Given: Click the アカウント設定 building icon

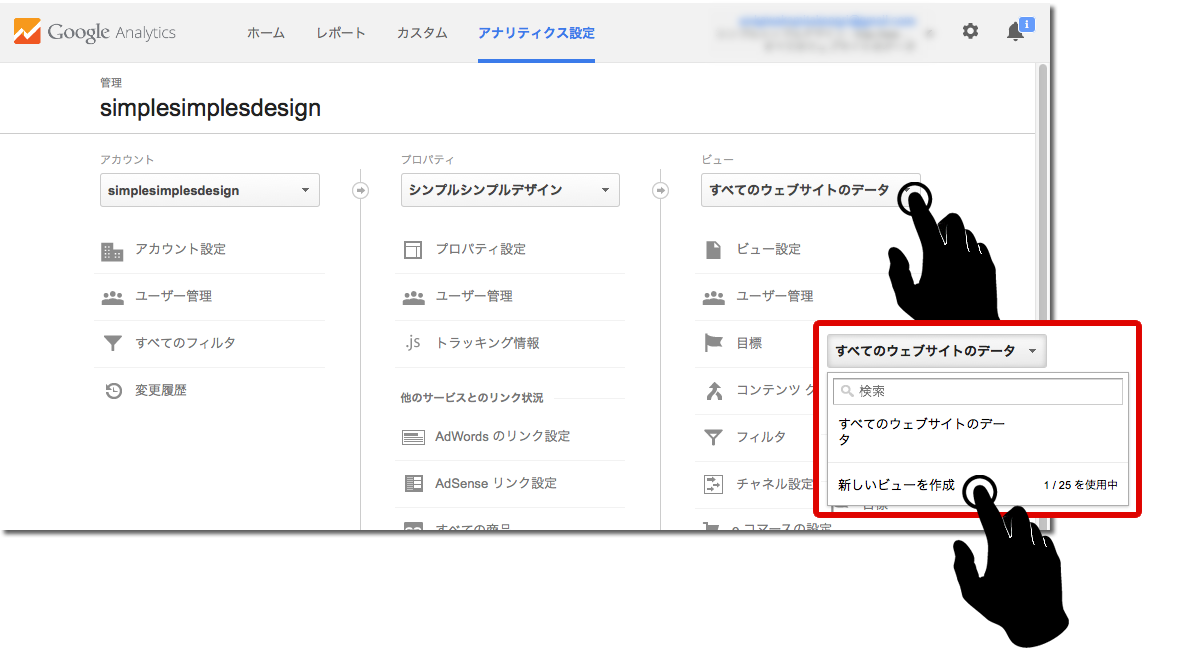Looking at the screenshot, I should pos(113,250).
